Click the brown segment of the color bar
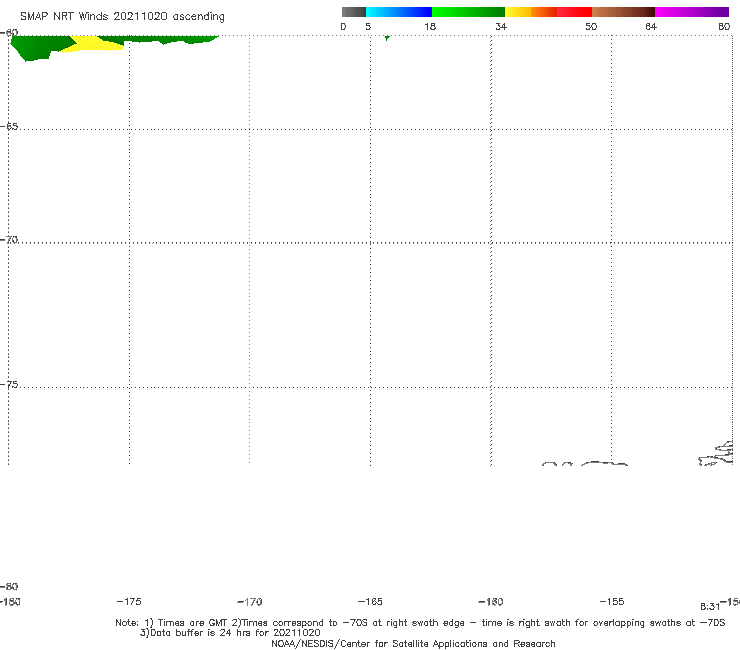 pos(623,12)
